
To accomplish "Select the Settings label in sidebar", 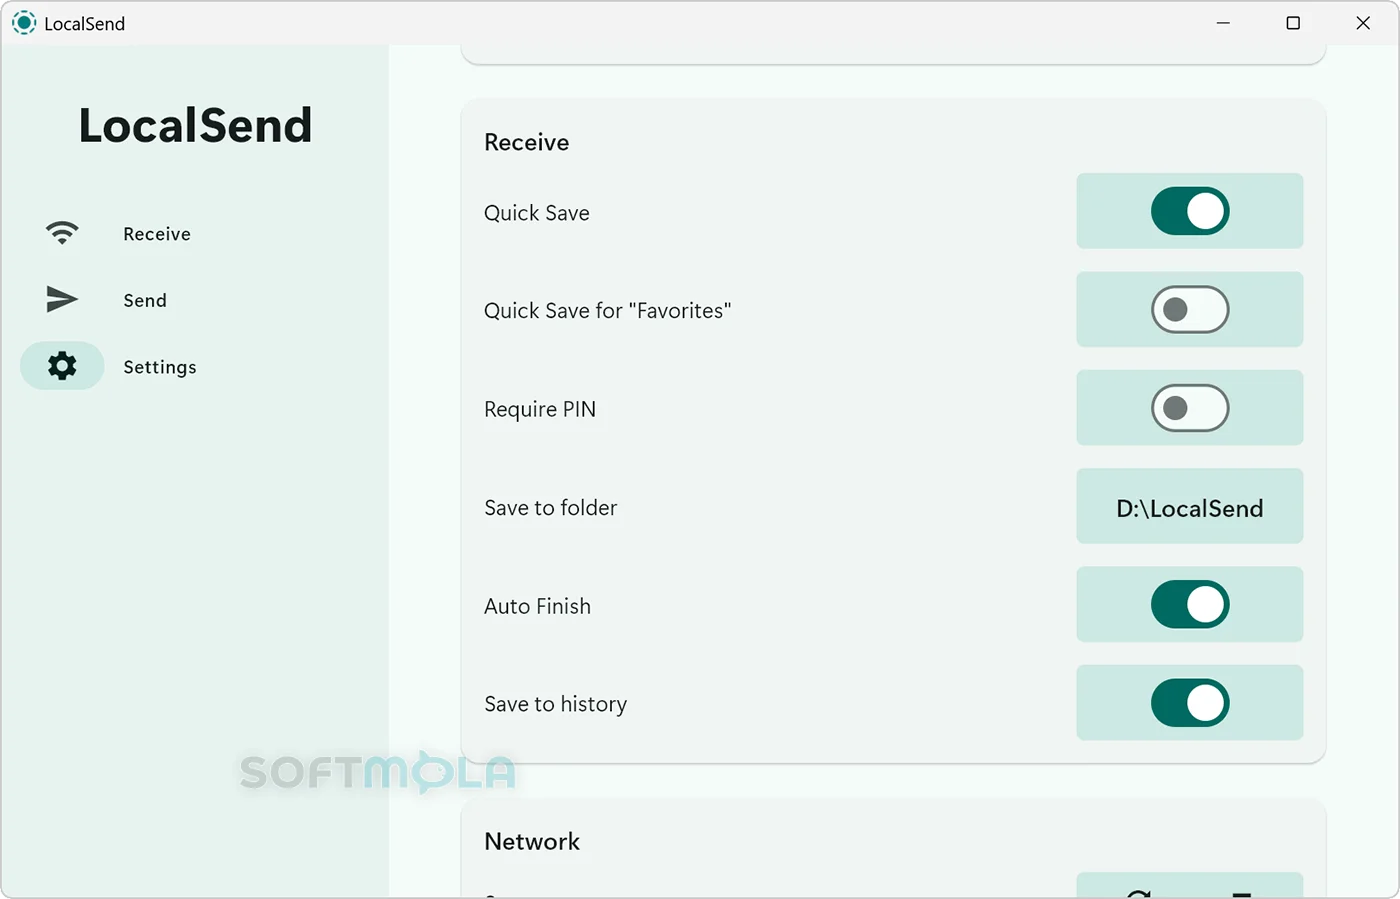I will 160,367.
